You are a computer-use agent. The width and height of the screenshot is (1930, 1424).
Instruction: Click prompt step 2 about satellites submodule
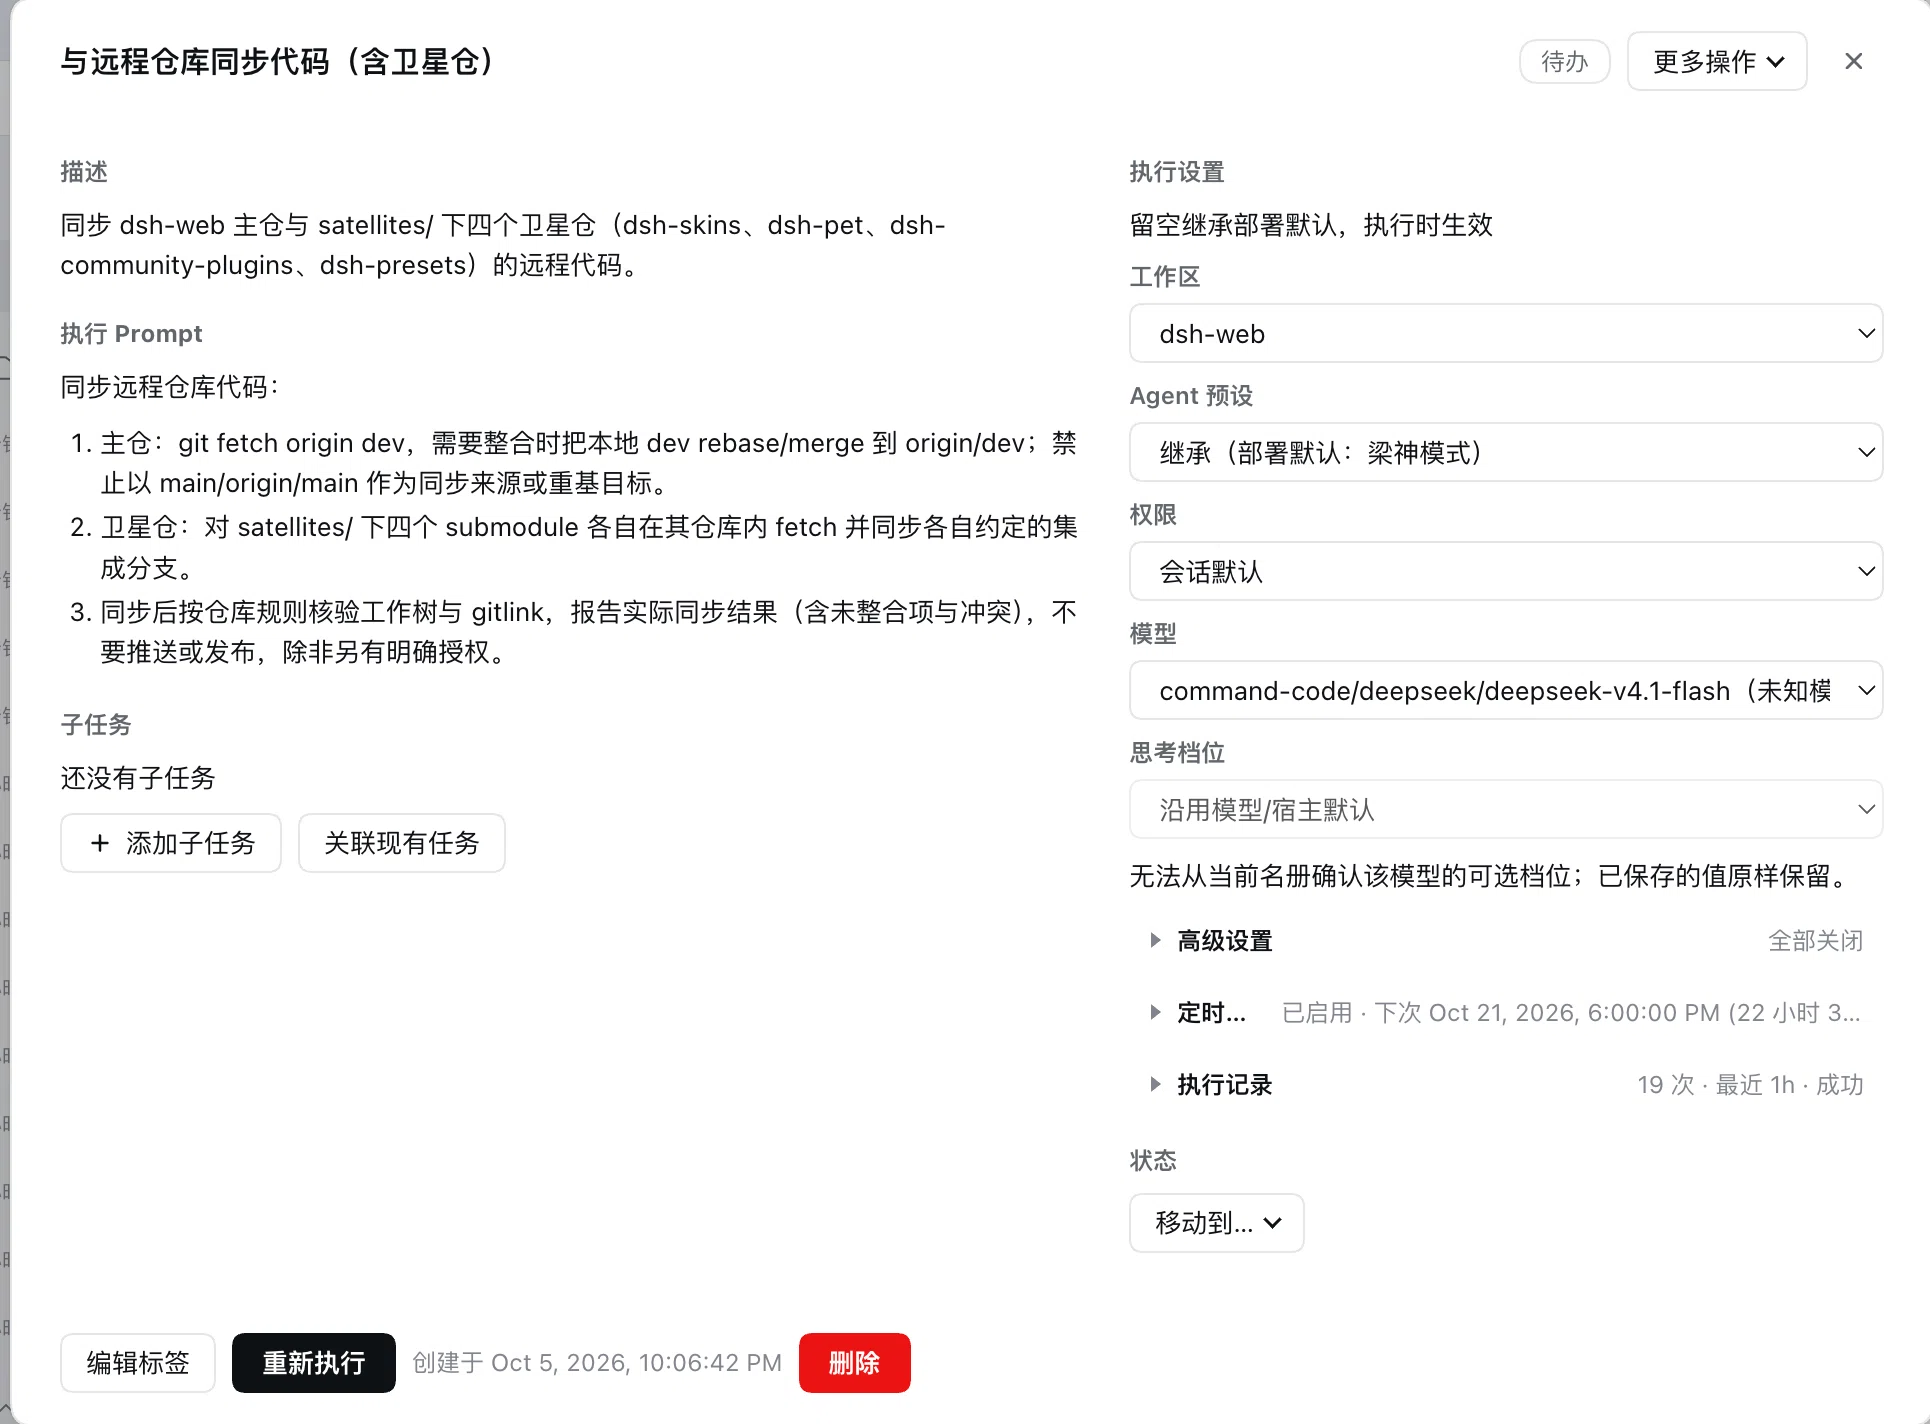(x=588, y=547)
